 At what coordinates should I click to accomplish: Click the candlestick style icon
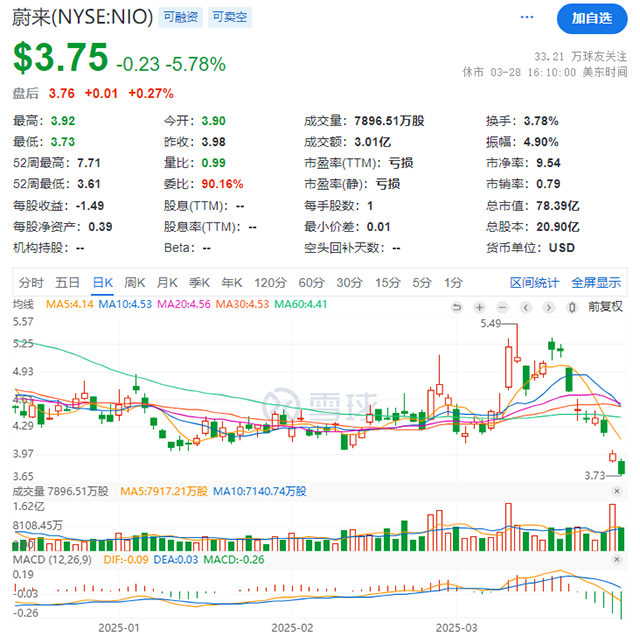572,307
